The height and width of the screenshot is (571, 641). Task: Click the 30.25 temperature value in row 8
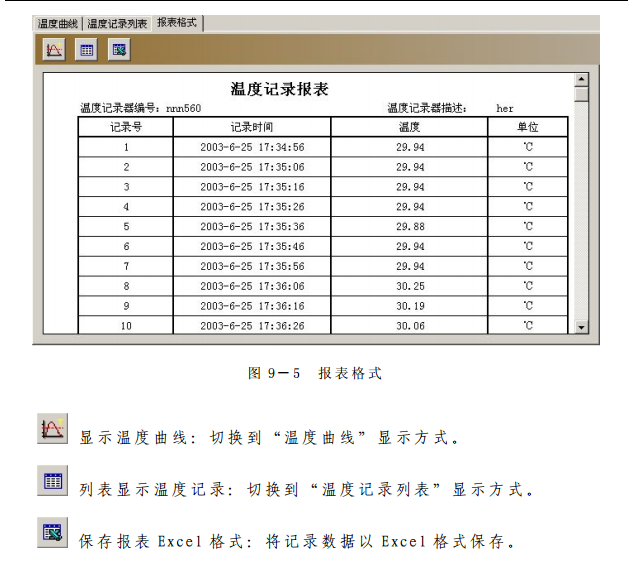pos(410,286)
